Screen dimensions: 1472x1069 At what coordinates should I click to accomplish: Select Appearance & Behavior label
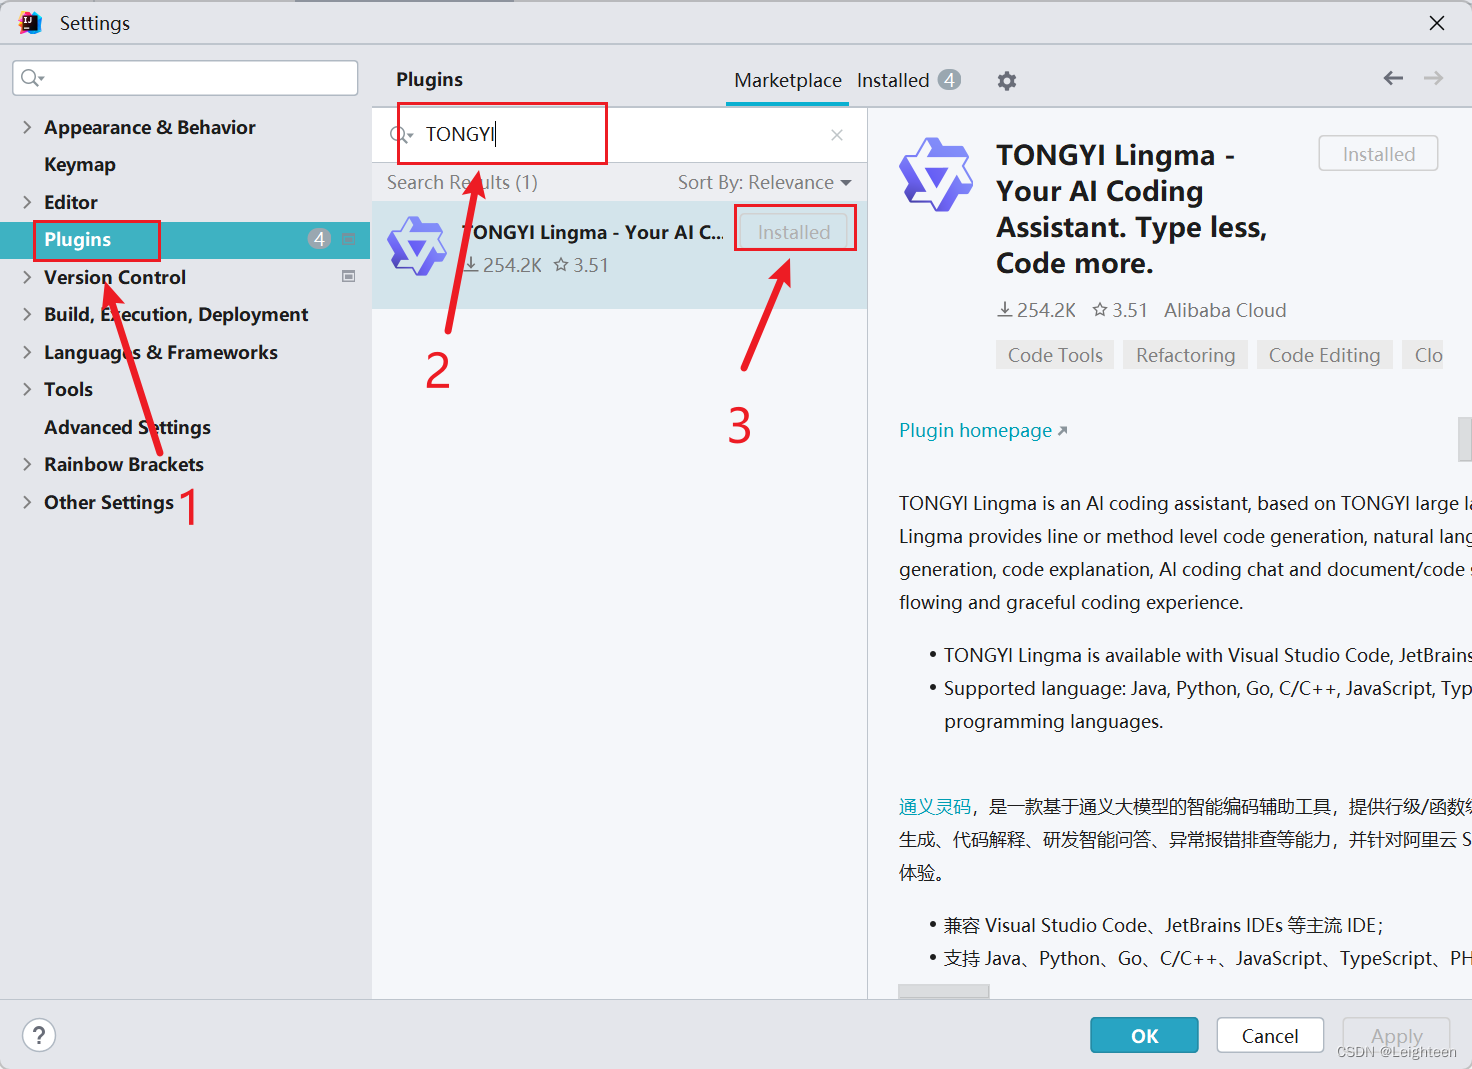pyautogui.click(x=150, y=127)
